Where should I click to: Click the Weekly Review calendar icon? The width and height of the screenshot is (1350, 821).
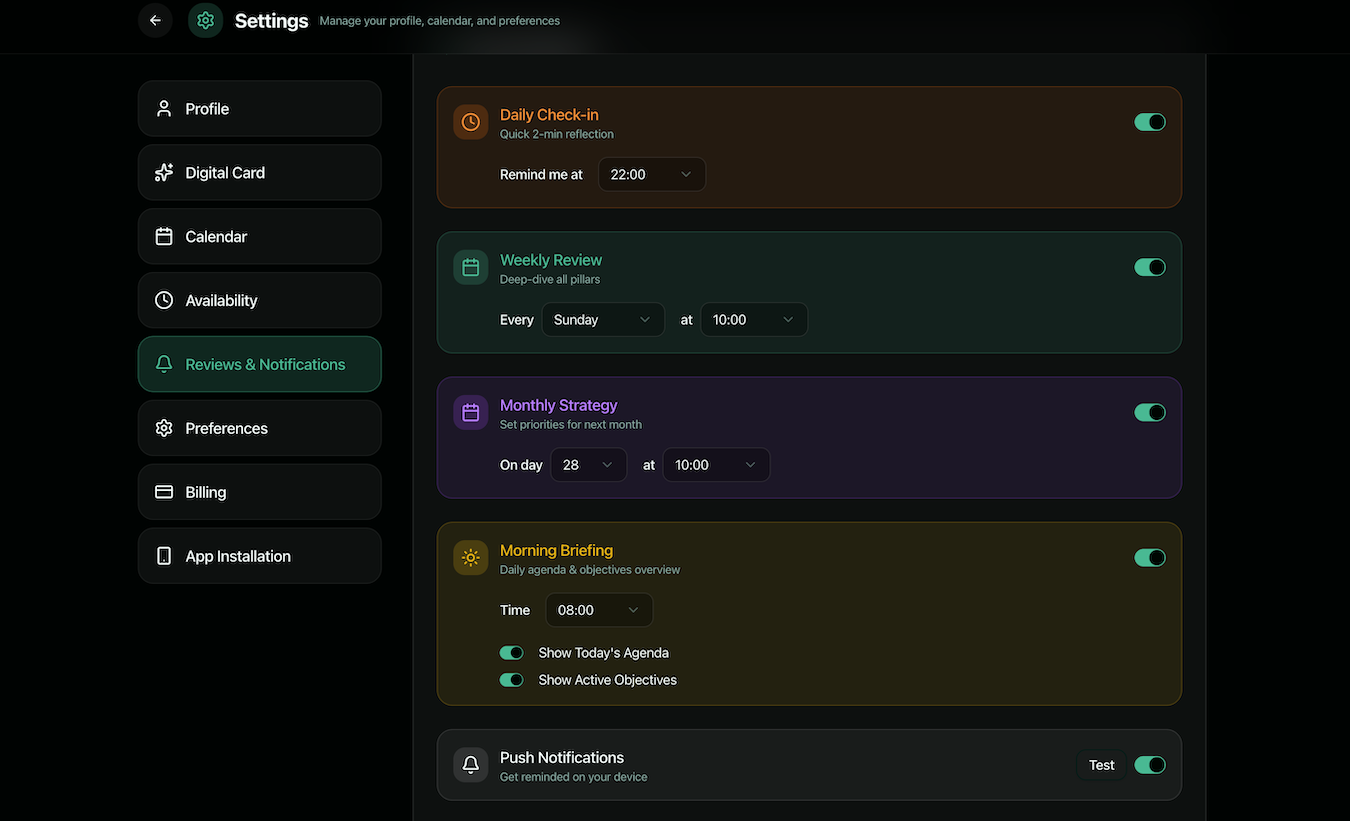click(x=470, y=267)
